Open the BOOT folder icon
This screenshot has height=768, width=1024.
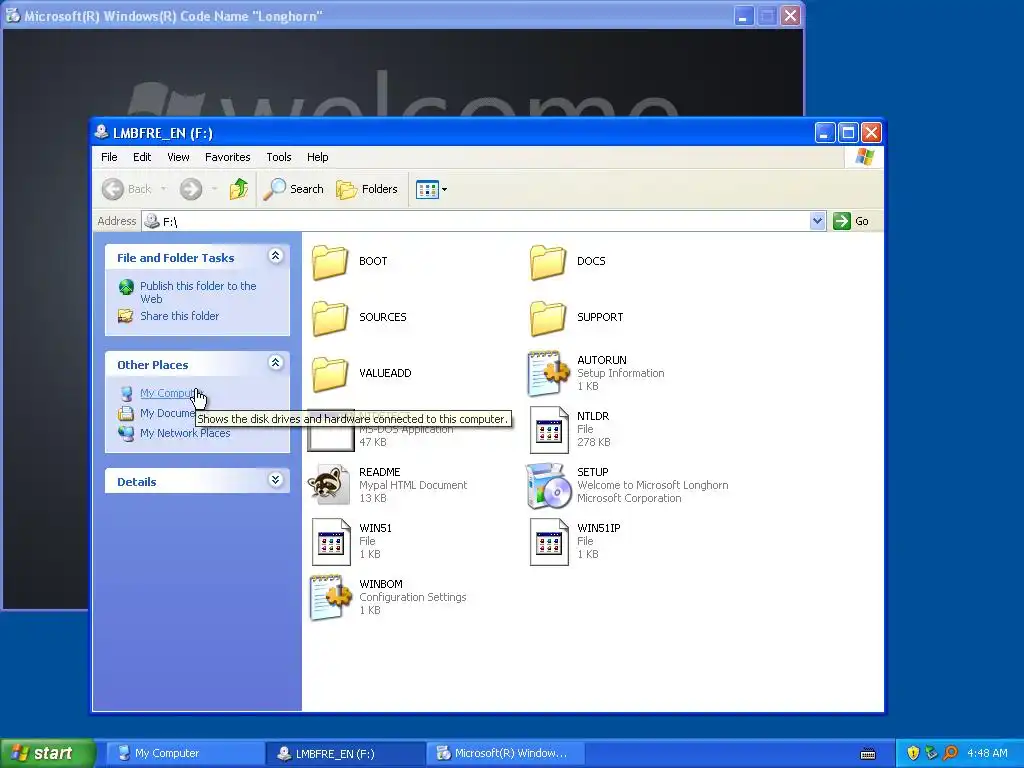pos(330,262)
